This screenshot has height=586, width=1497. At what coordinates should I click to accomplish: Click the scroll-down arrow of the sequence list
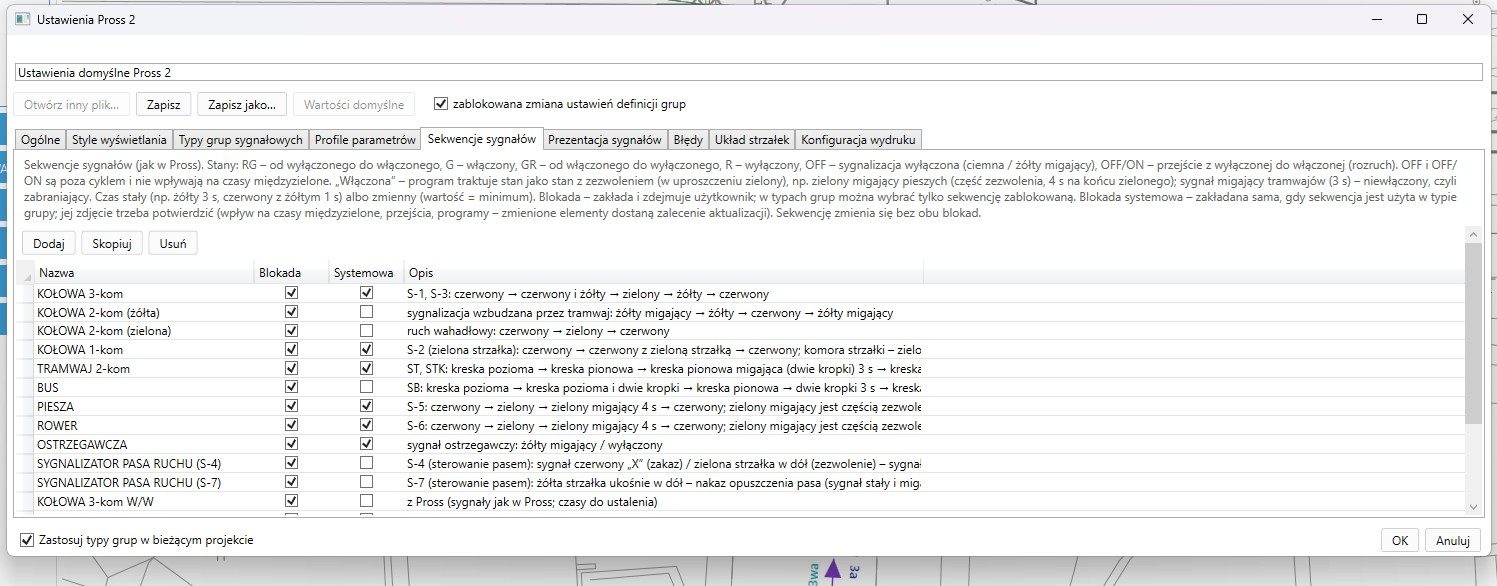(x=1473, y=508)
